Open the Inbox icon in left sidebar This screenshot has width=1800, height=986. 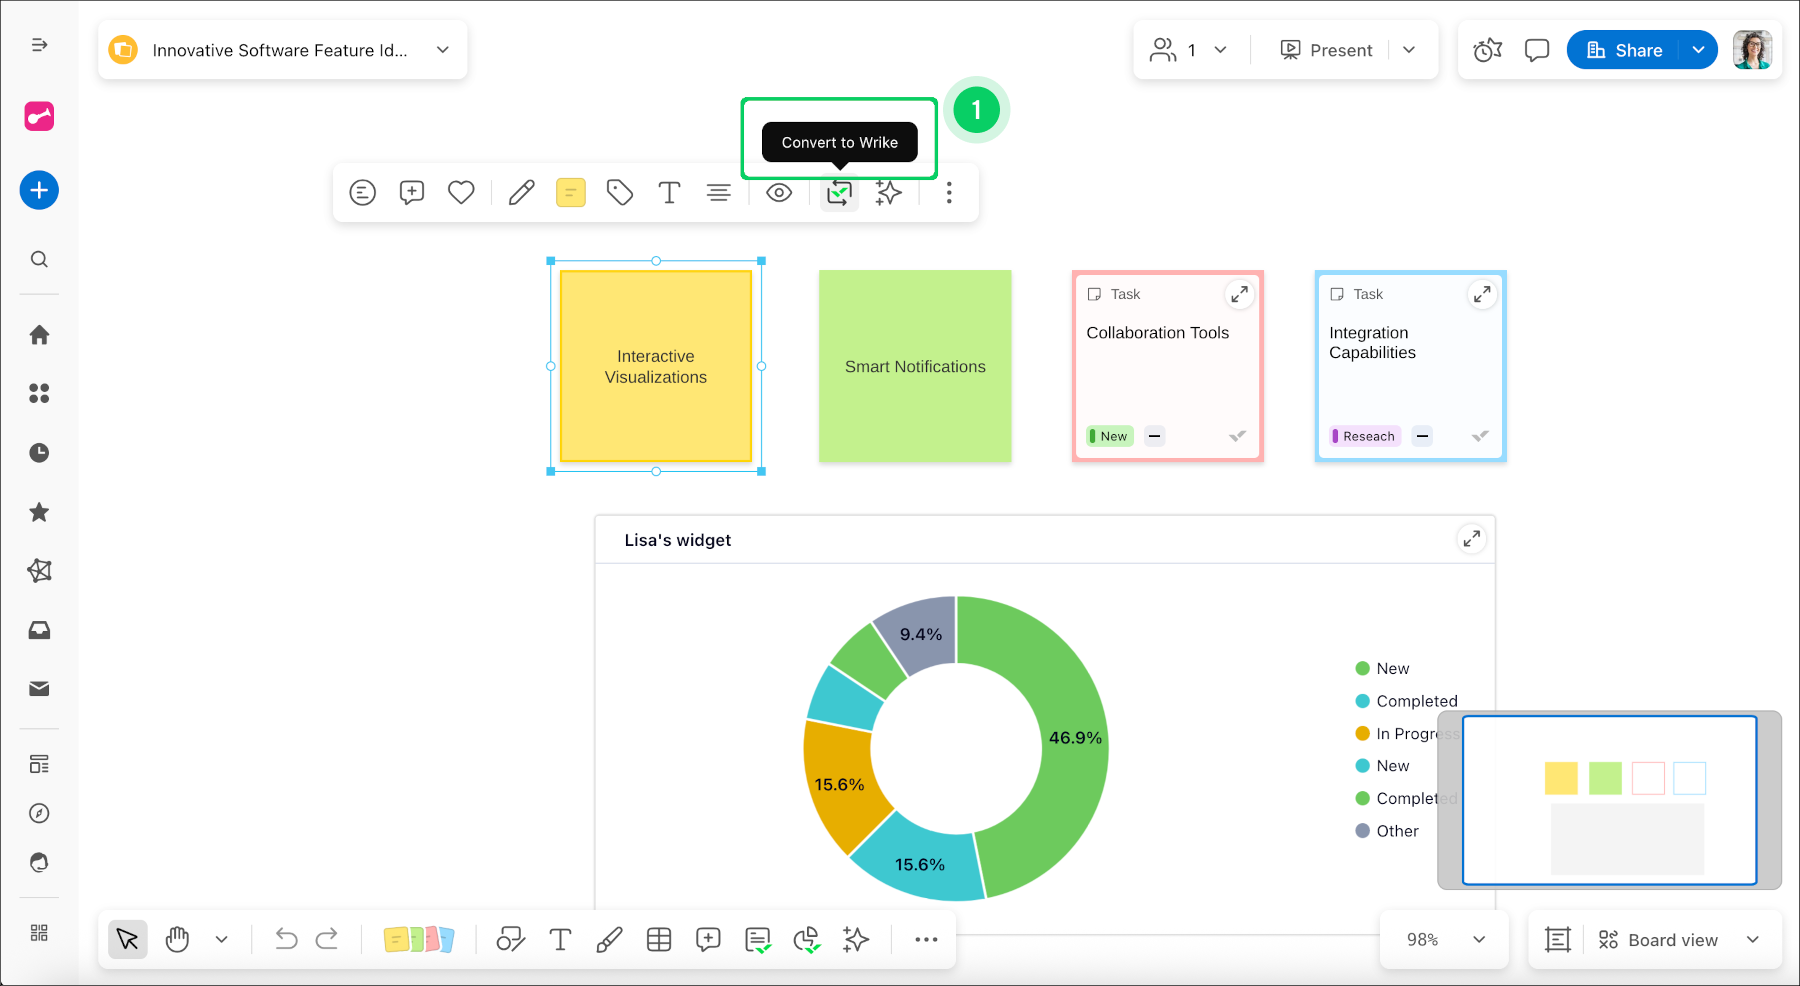point(39,630)
